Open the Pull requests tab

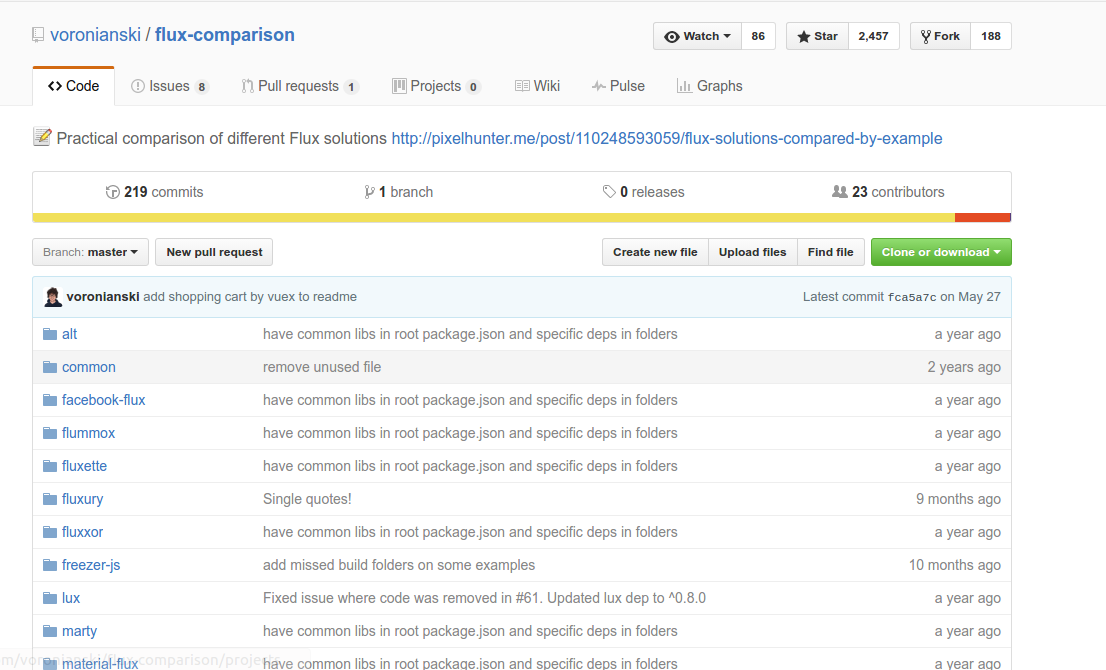pyautogui.click(x=300, y=86)
